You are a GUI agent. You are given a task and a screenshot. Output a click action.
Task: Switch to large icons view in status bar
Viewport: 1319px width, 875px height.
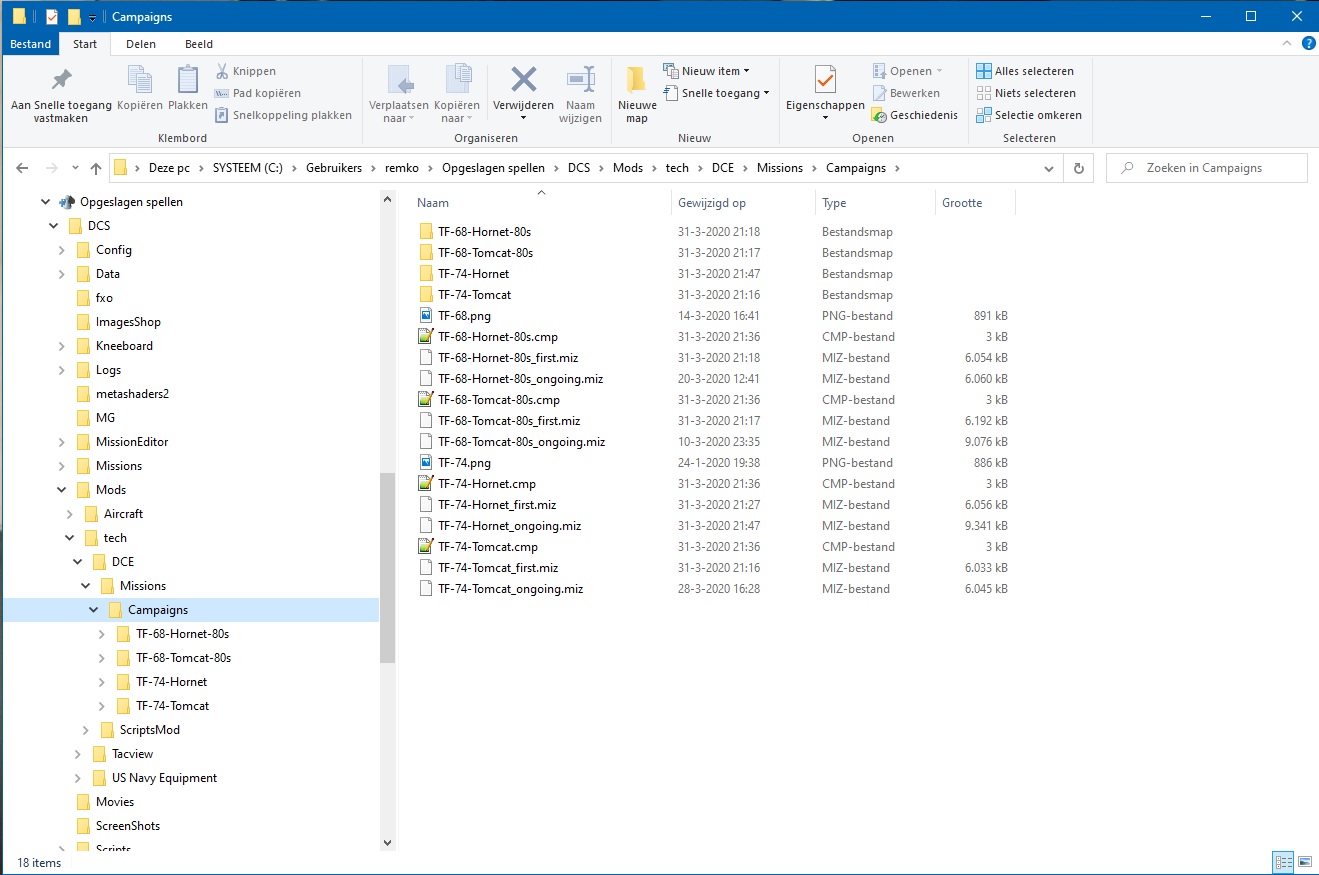tap(1304, 862)
